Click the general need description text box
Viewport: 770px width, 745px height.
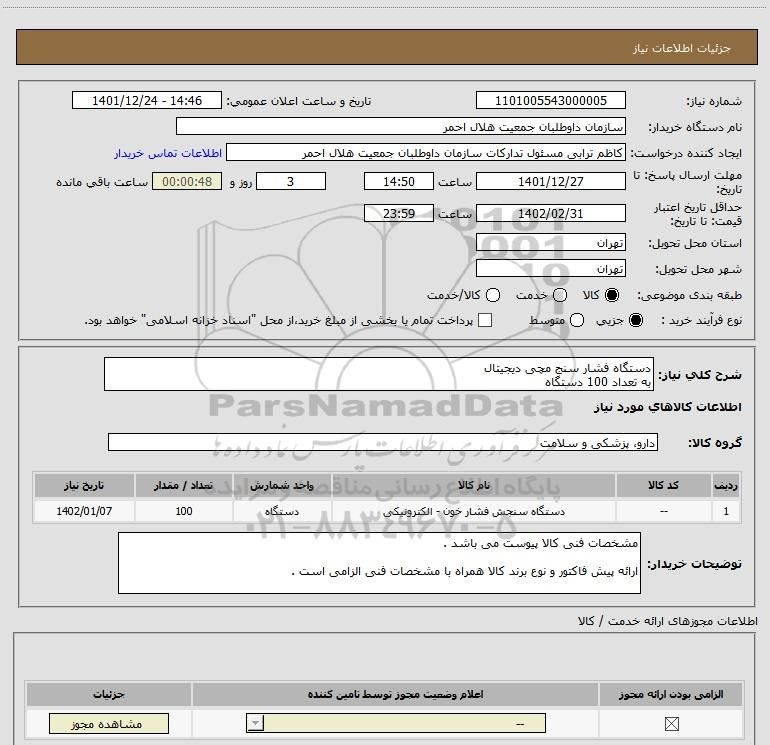coord(379,374)
